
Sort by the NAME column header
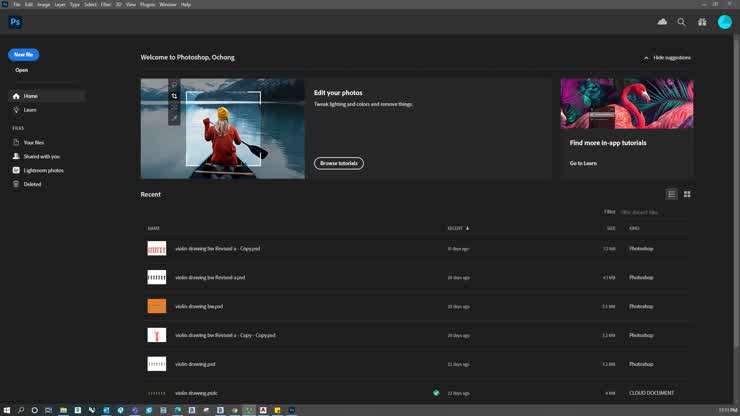[154, 228]
